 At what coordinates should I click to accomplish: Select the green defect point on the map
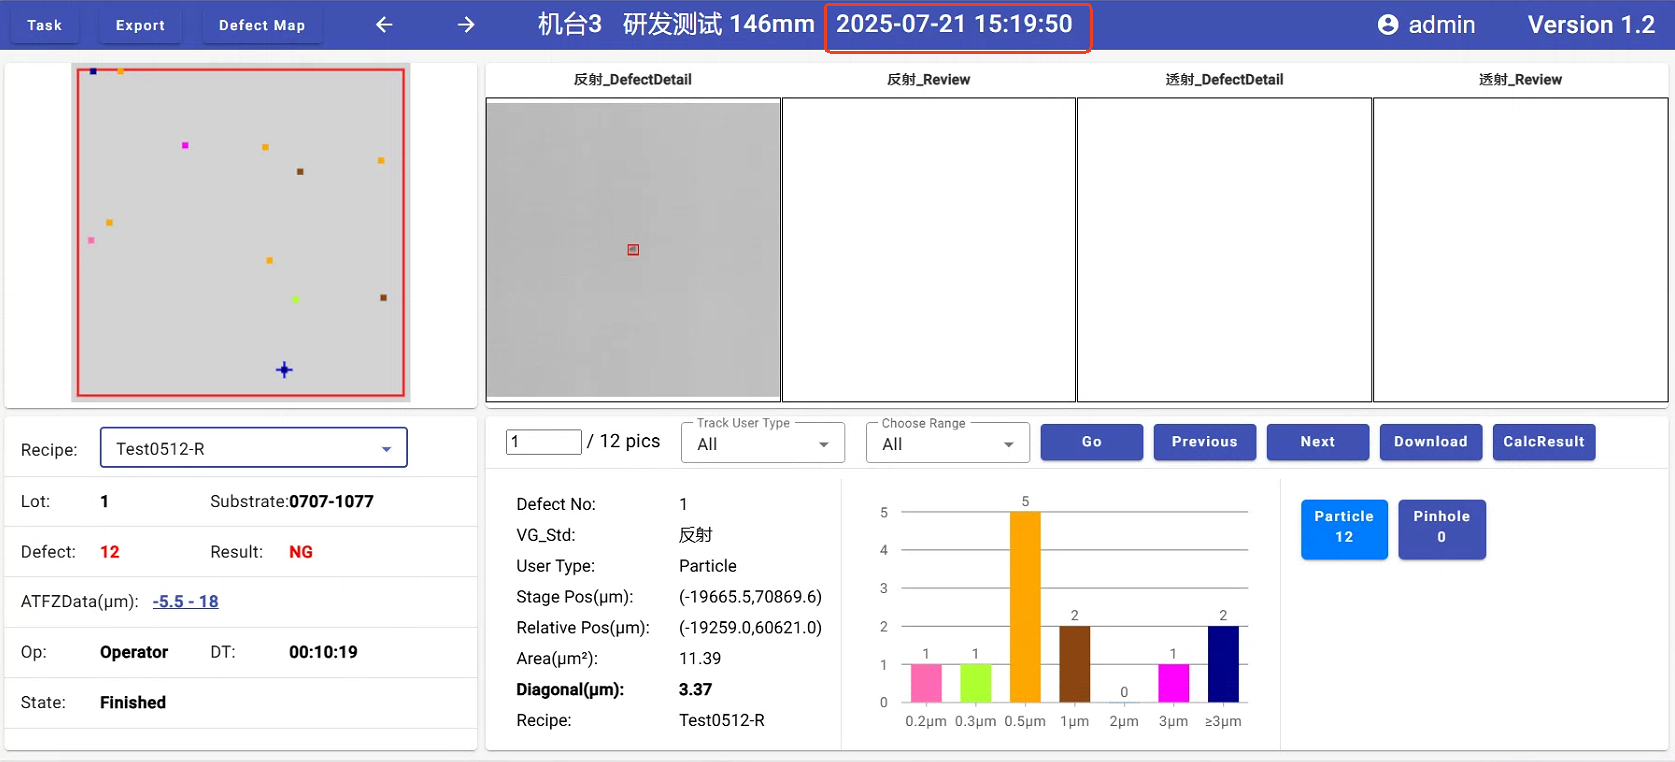coord(295,299)
